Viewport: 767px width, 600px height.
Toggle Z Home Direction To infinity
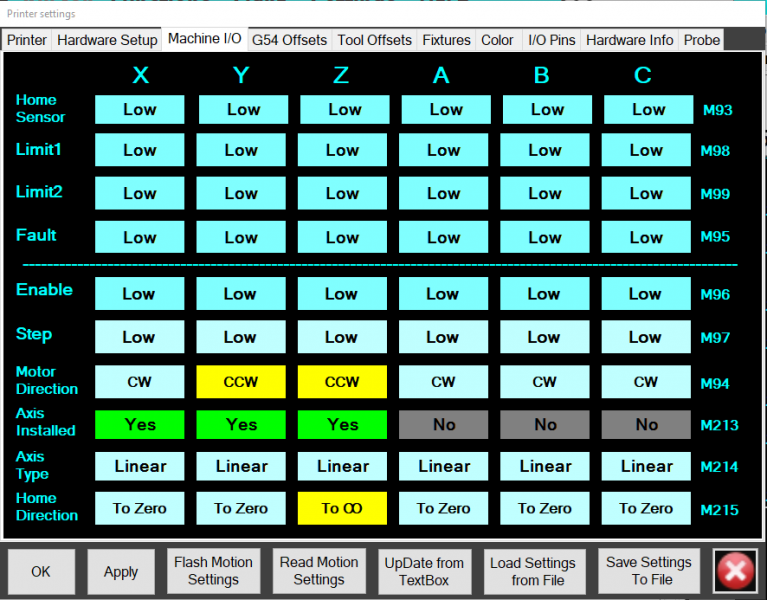click(342, 509)
